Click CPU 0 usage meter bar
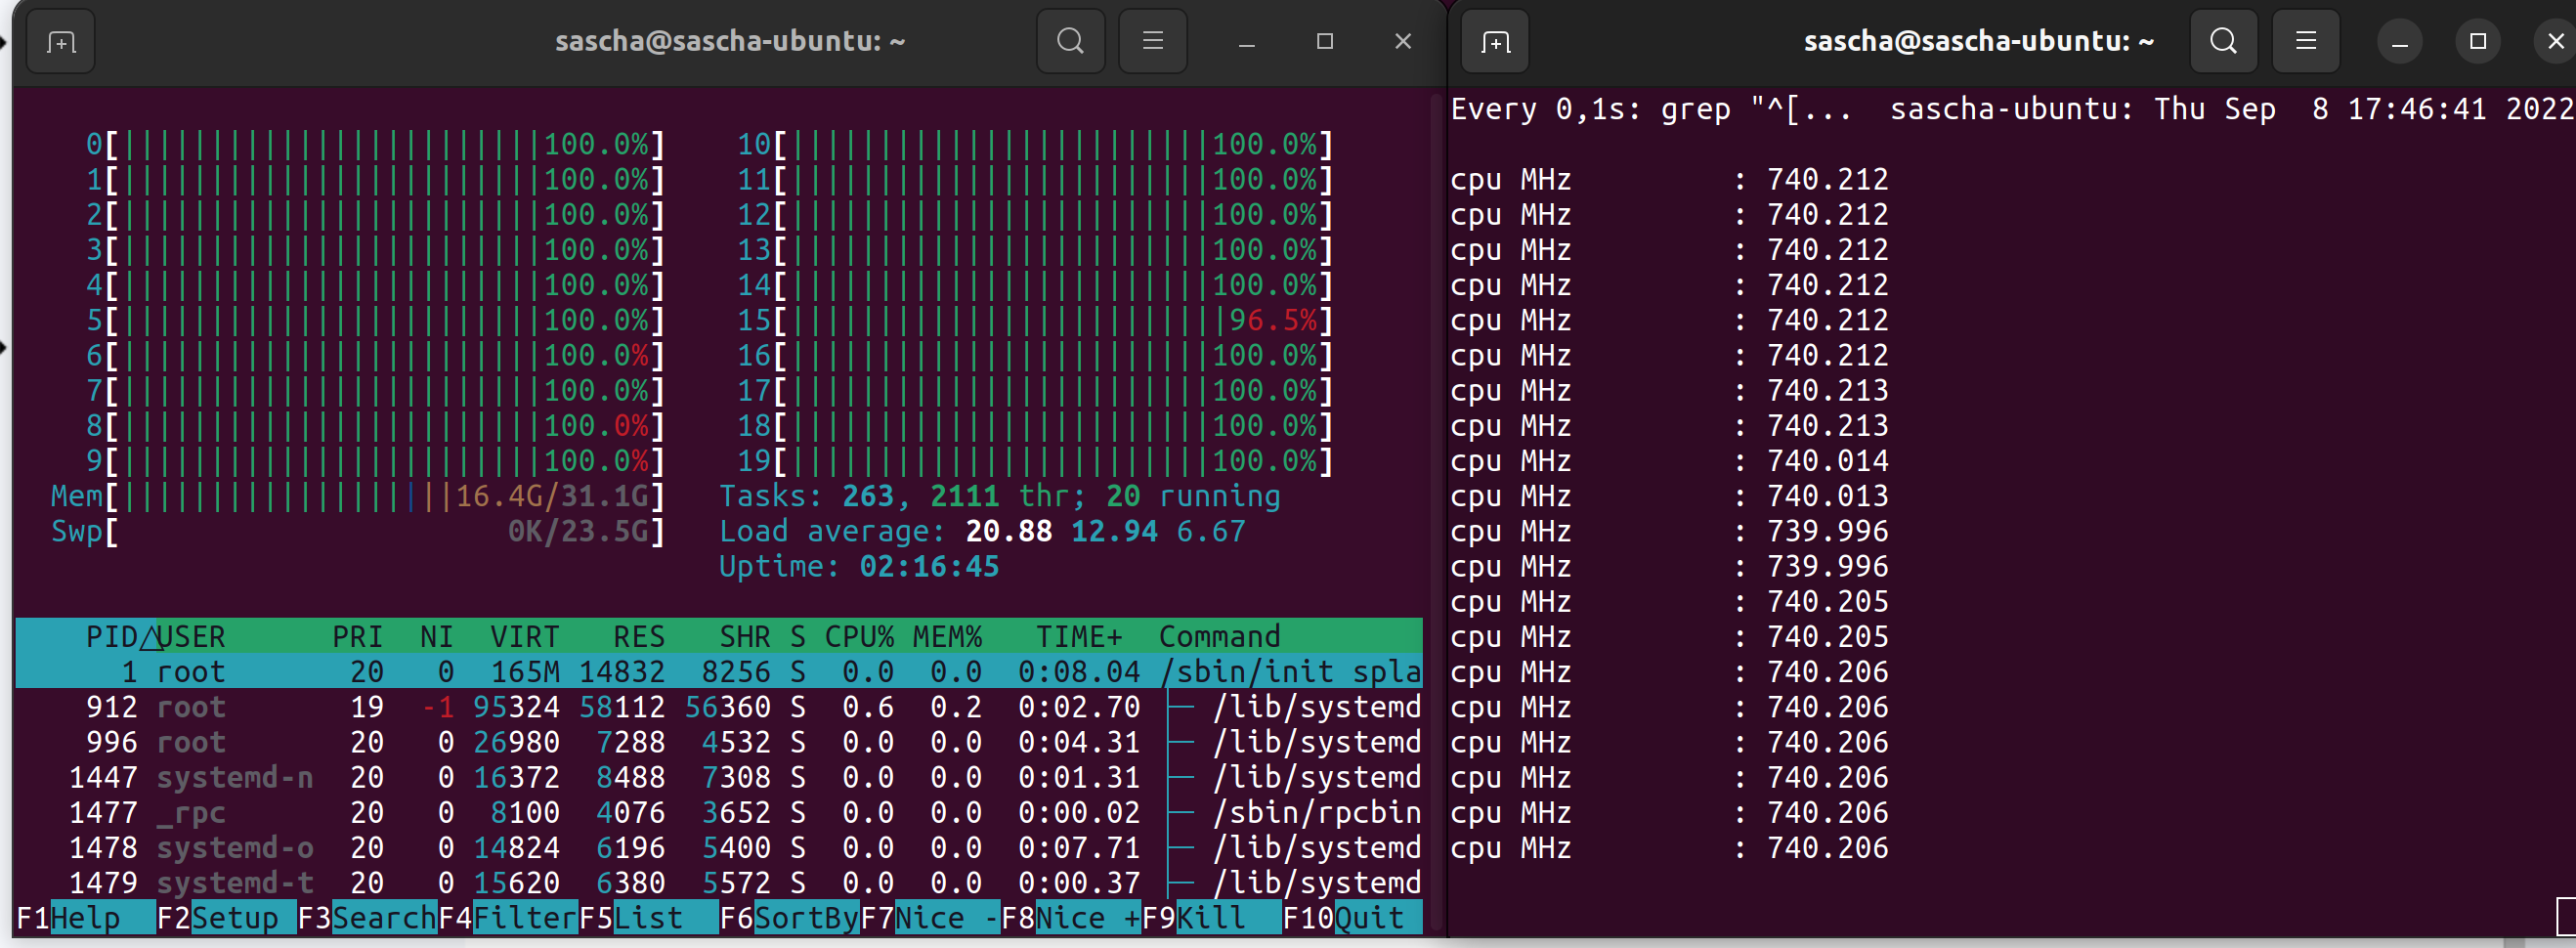This screenshot has height=948, width=2576. point(375,144)
